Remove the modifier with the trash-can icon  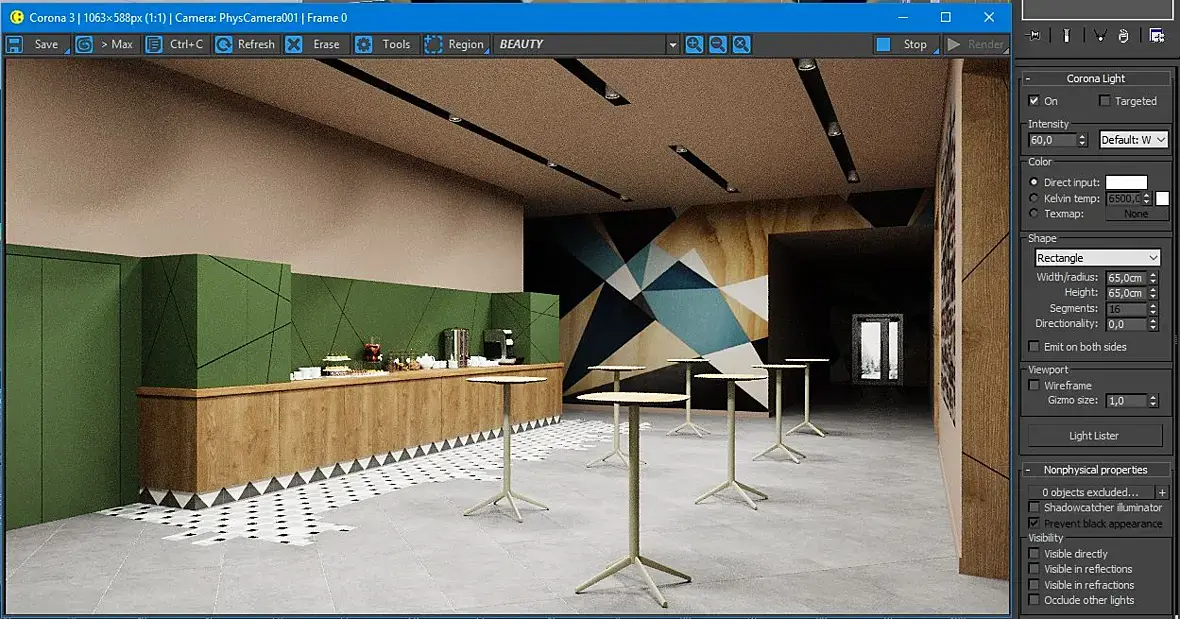[1124, 35]
